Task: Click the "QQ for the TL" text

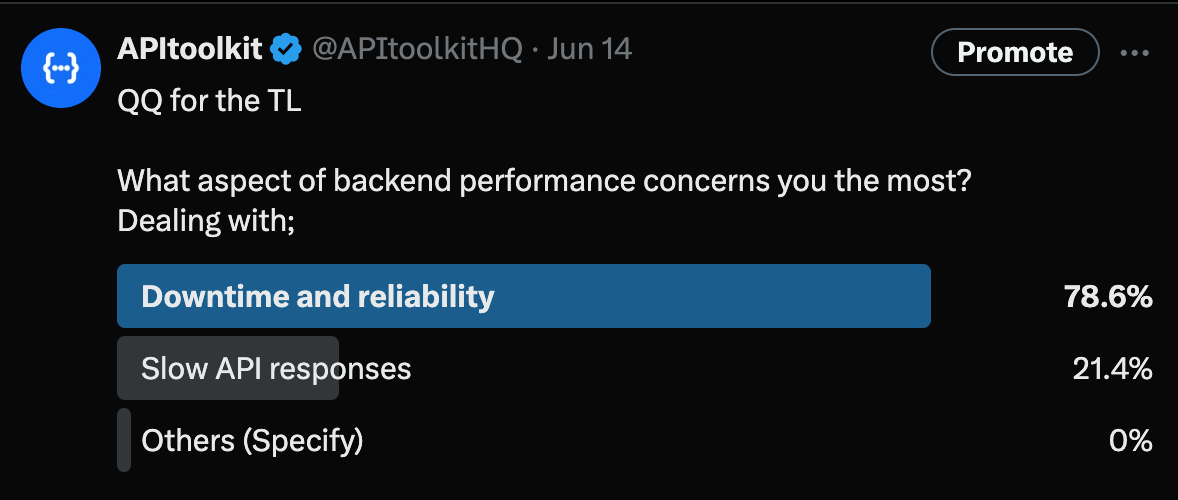Action: click(209, 101)
